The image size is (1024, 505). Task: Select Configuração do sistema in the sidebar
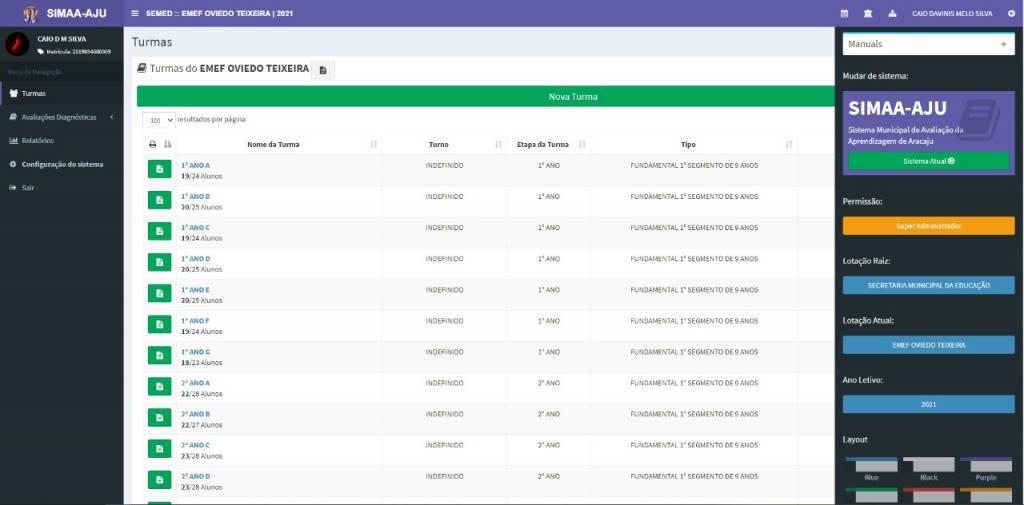point(62,164)
